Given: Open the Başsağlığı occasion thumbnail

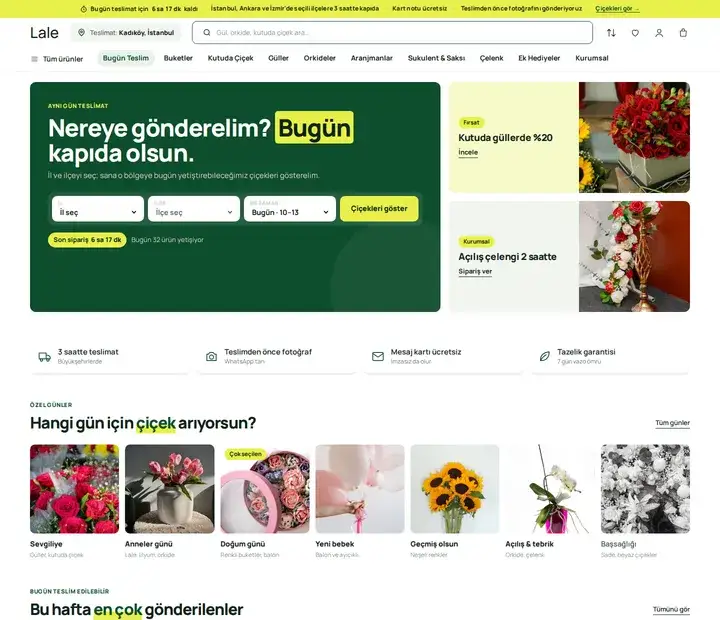Looking at the screenshot, I should point(645,489).
